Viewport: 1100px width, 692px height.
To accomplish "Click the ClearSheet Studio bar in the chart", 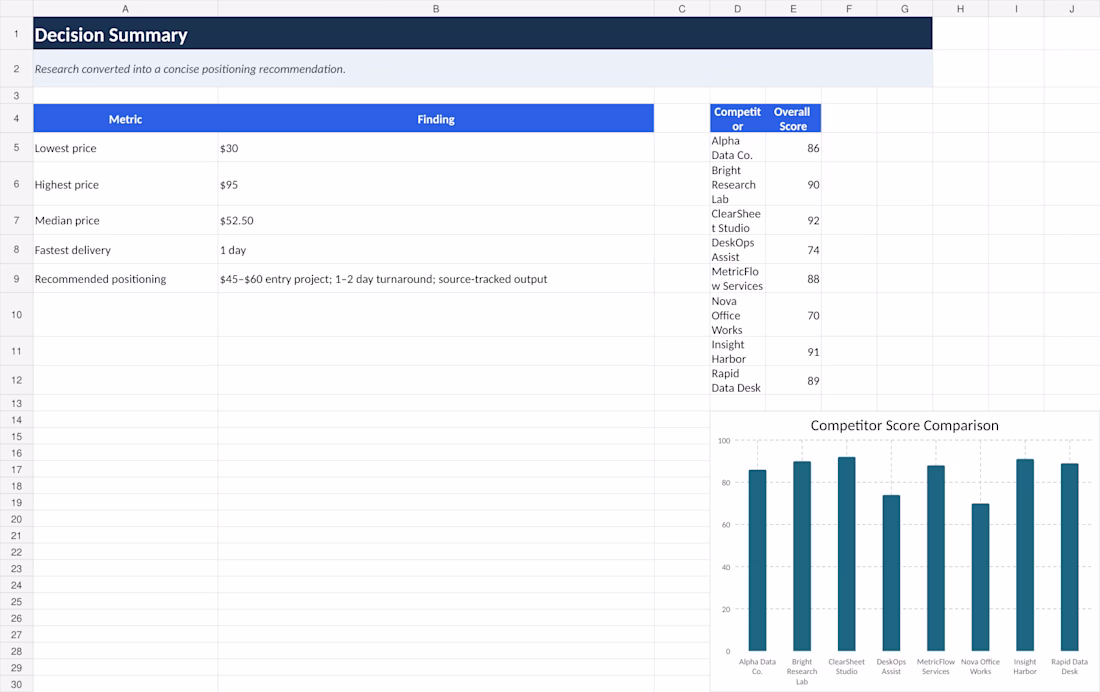I will (847, 554).
